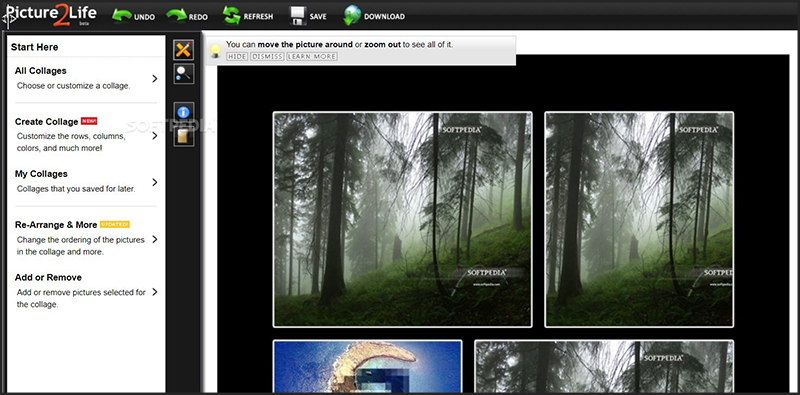Click the REDO label in toolbar

pos(198,17)
